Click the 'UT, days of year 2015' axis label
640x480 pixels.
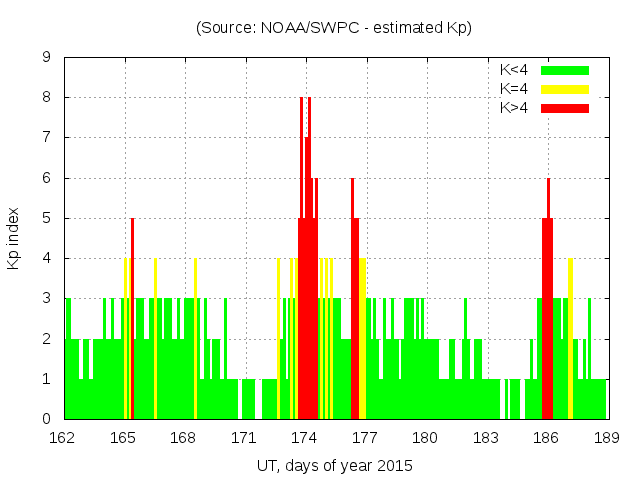(334, 465)
